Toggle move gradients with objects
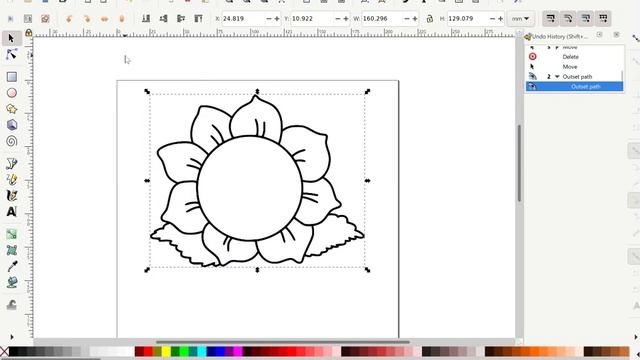Screen dimensions: 640x360 click(x=586, y=18)
